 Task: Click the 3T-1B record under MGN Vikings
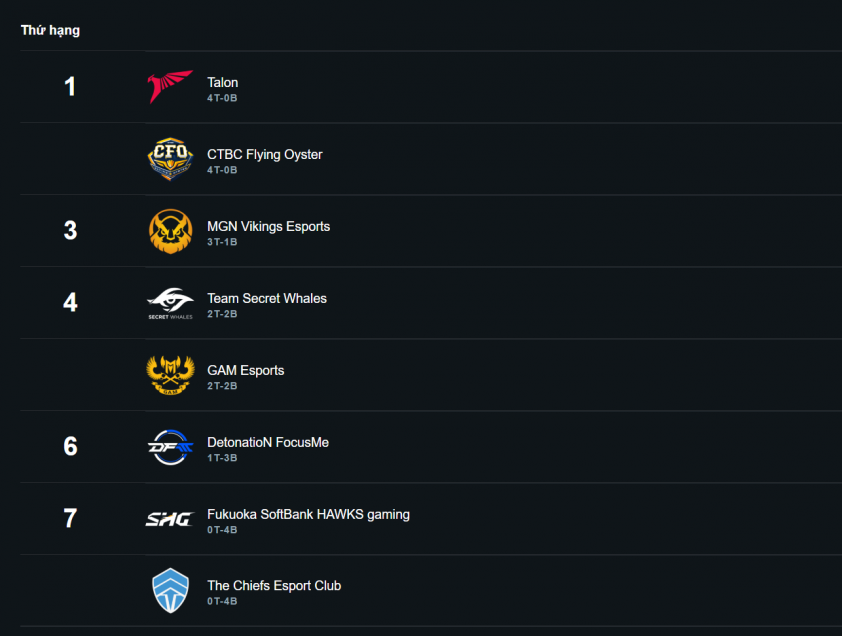222,242
